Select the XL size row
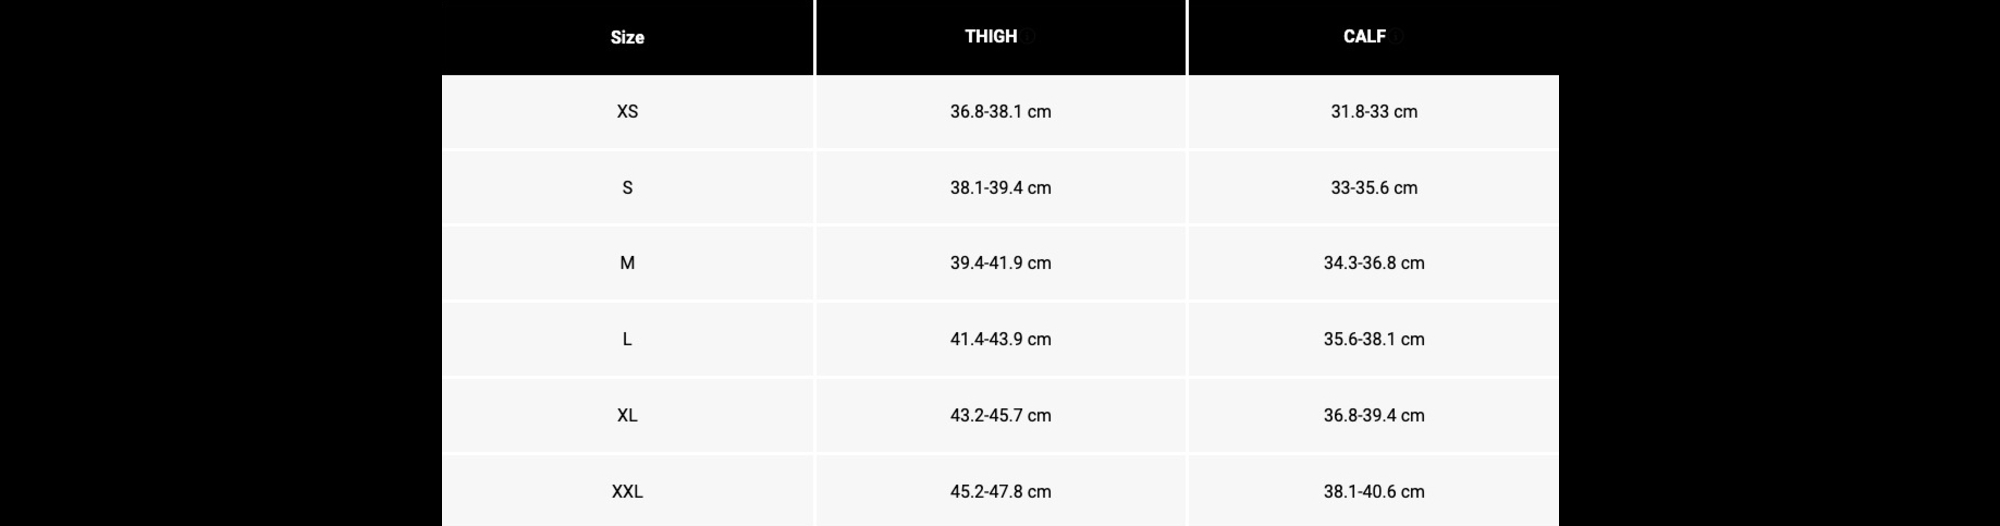The image size is (2000, 526). pos(1000,415)
